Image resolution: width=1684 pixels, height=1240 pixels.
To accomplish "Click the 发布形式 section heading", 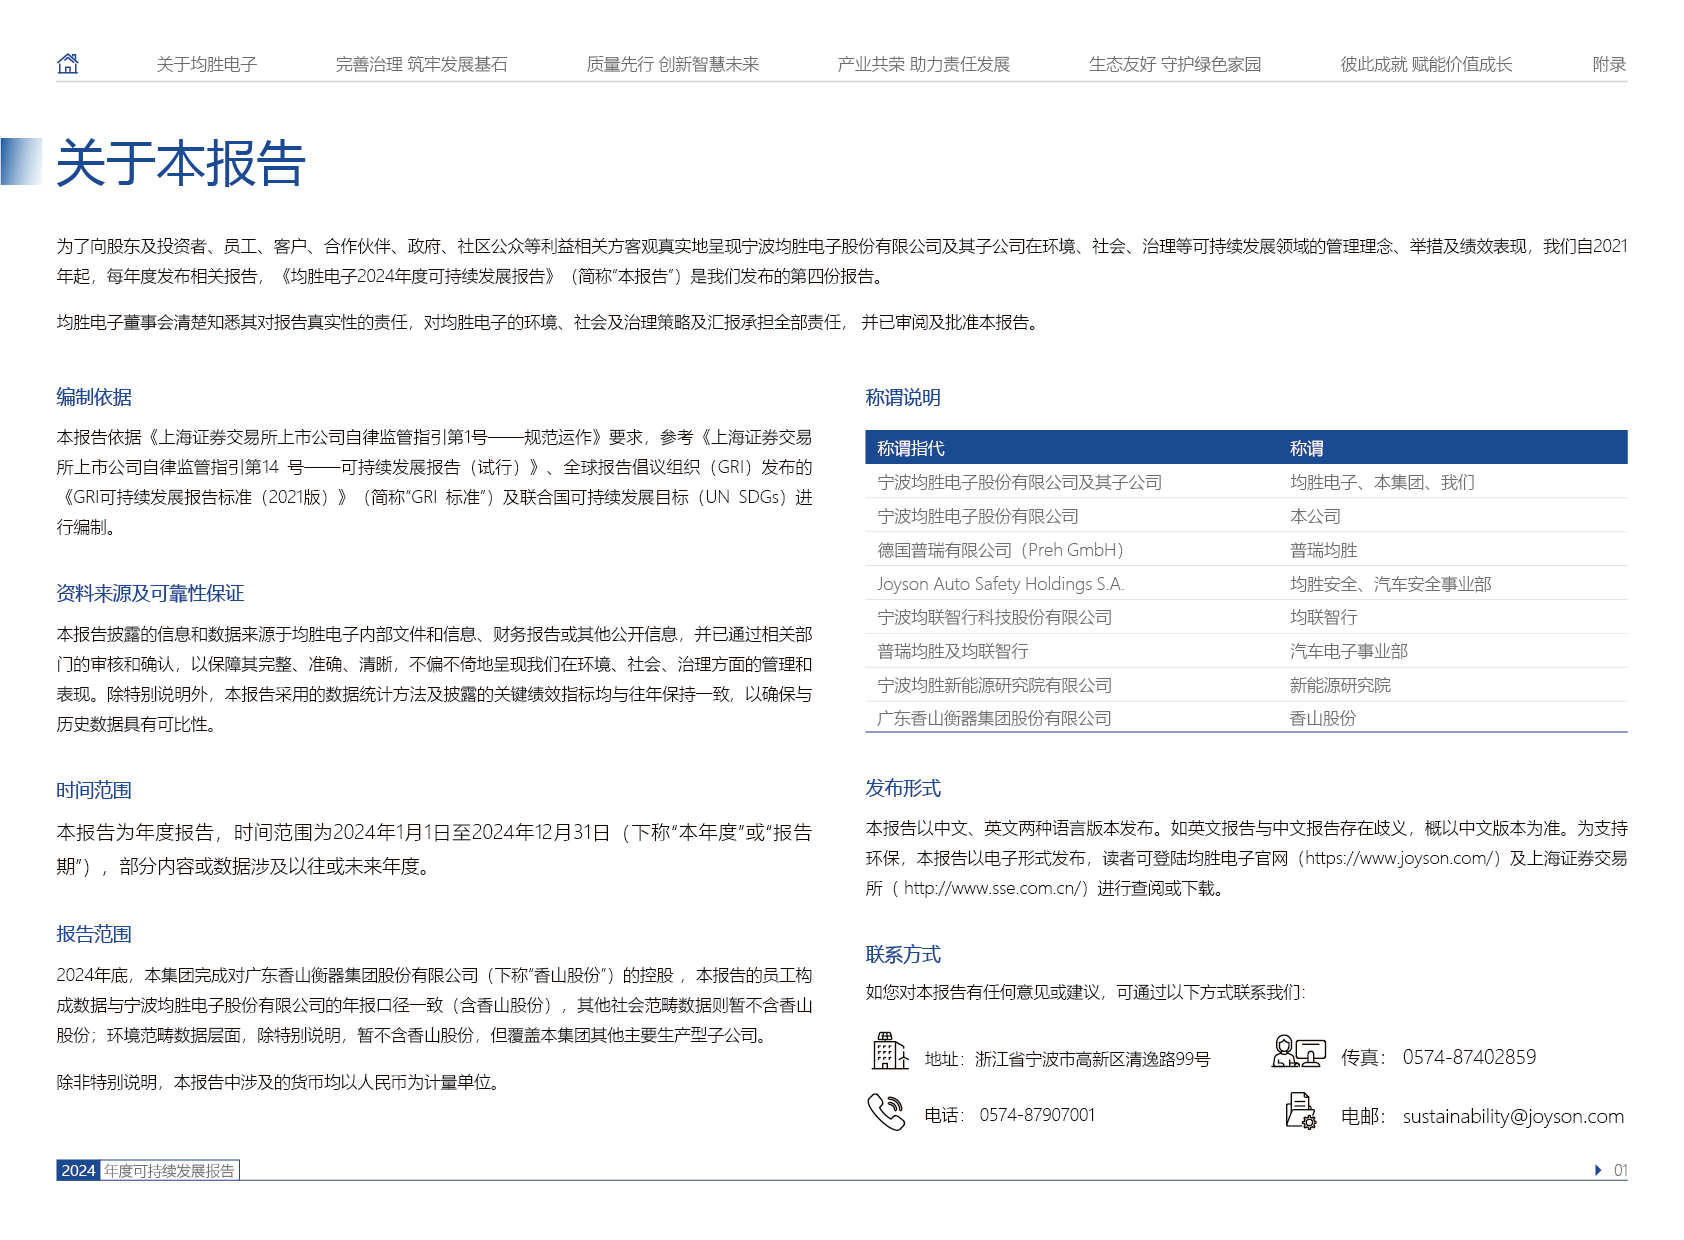I will 903,788.
